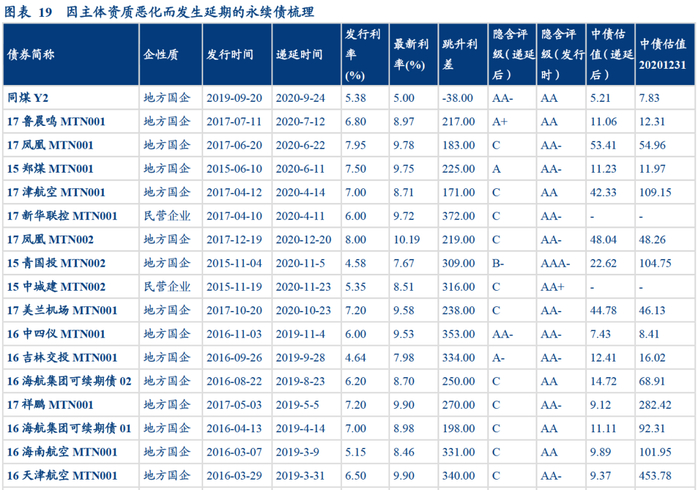Image resolution: width=700 pixels, height=490 pixels.
Task: Select the 17美兰机场MTN001 bond name
Action: click(x=62, y=310)
